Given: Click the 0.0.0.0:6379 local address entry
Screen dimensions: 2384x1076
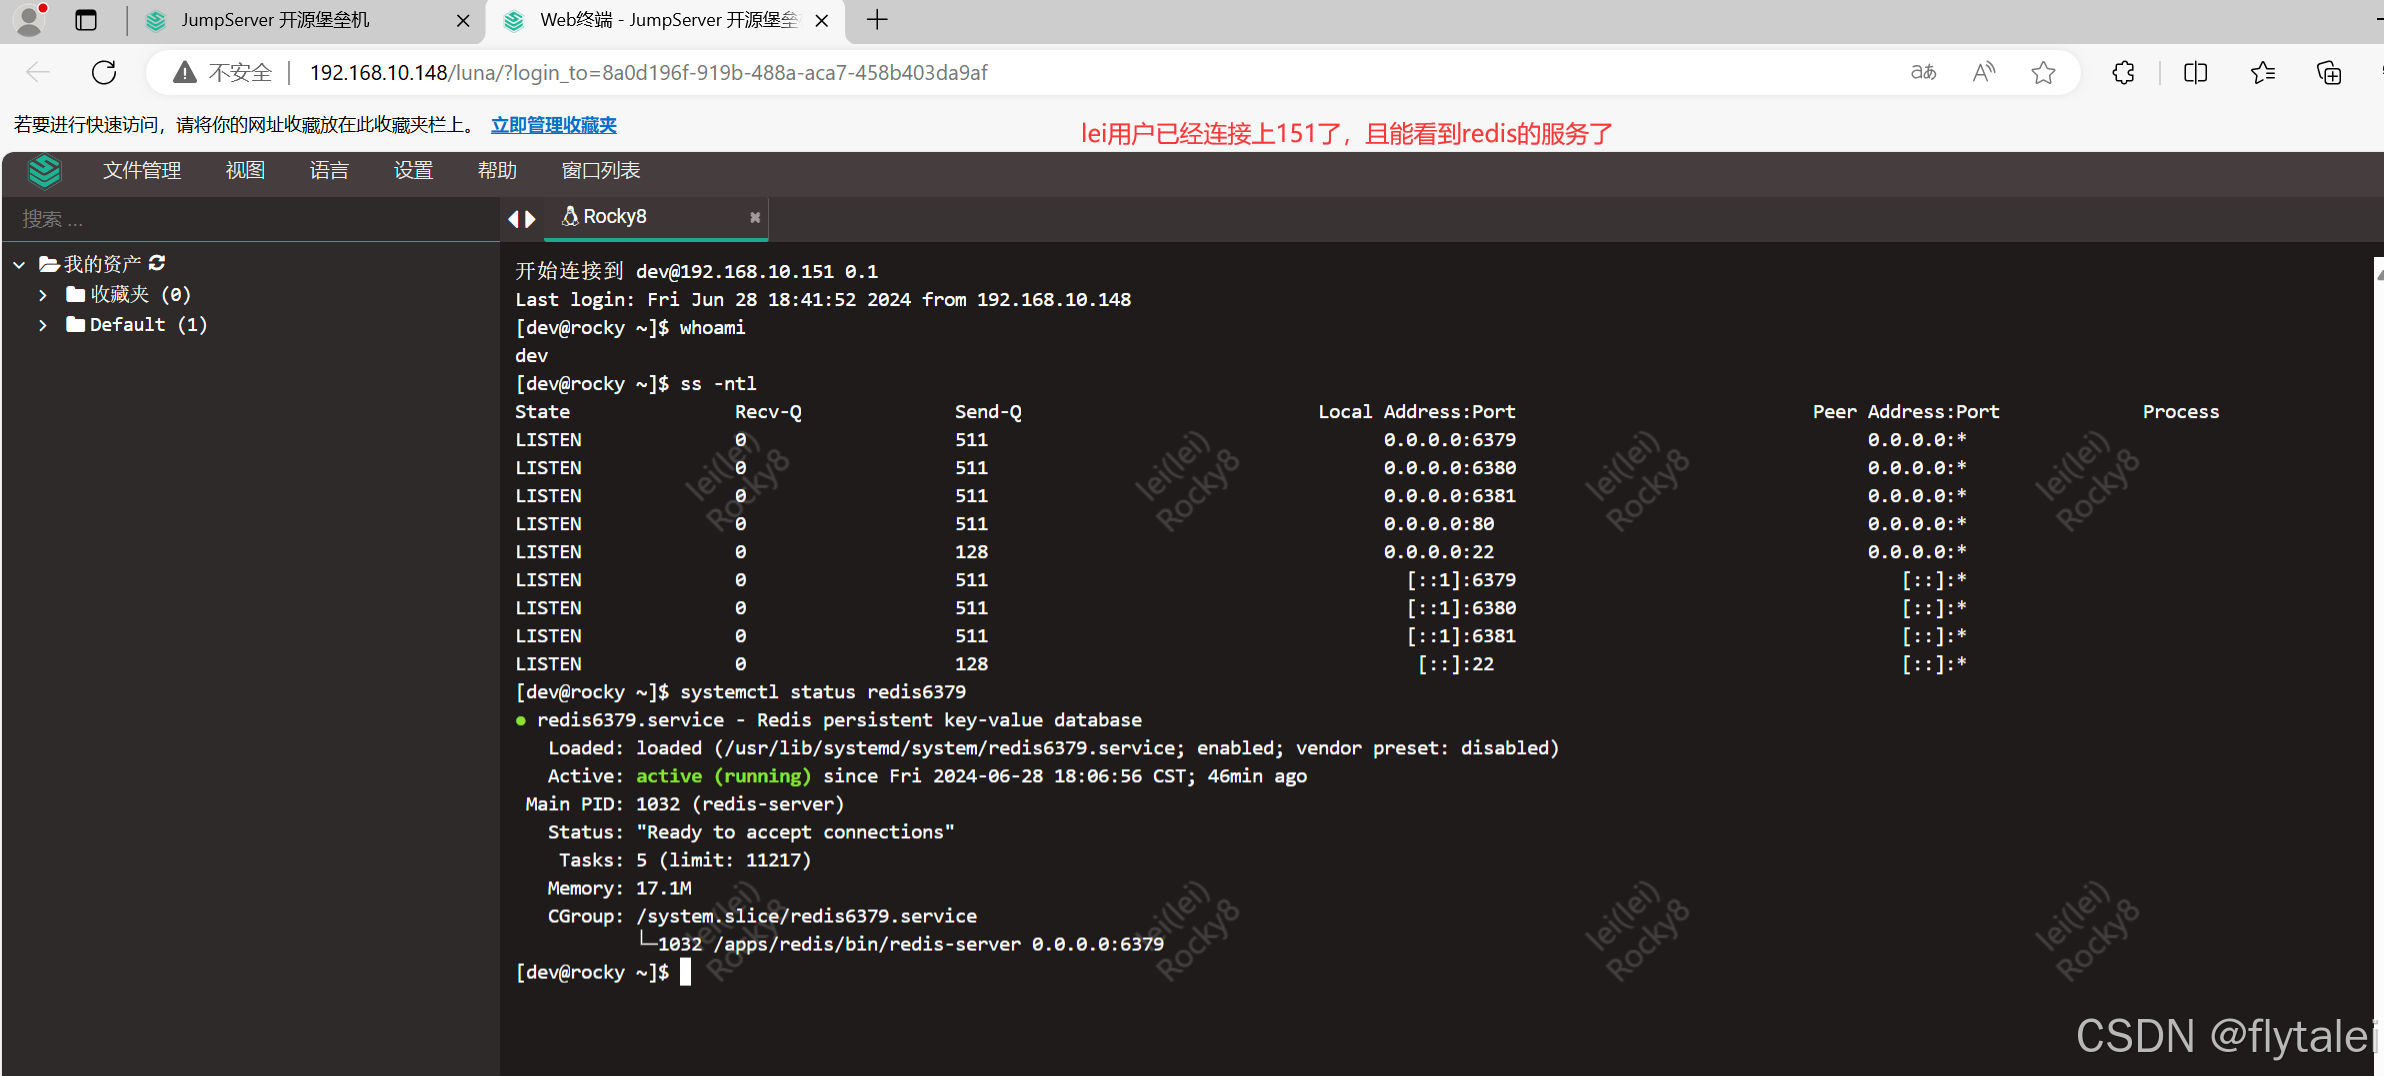Looking at the screenshot, I should pyautogui.click(x=1450, y=440).
